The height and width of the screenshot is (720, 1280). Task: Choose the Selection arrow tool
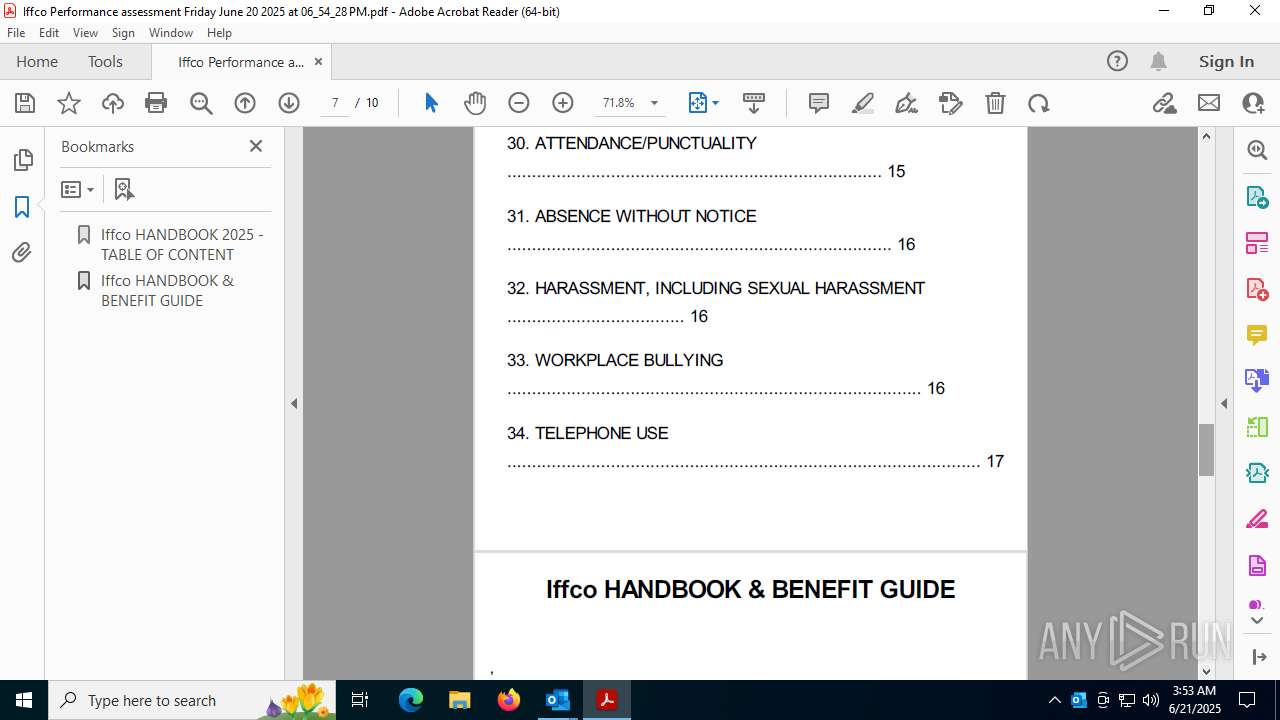coord(431,103)
